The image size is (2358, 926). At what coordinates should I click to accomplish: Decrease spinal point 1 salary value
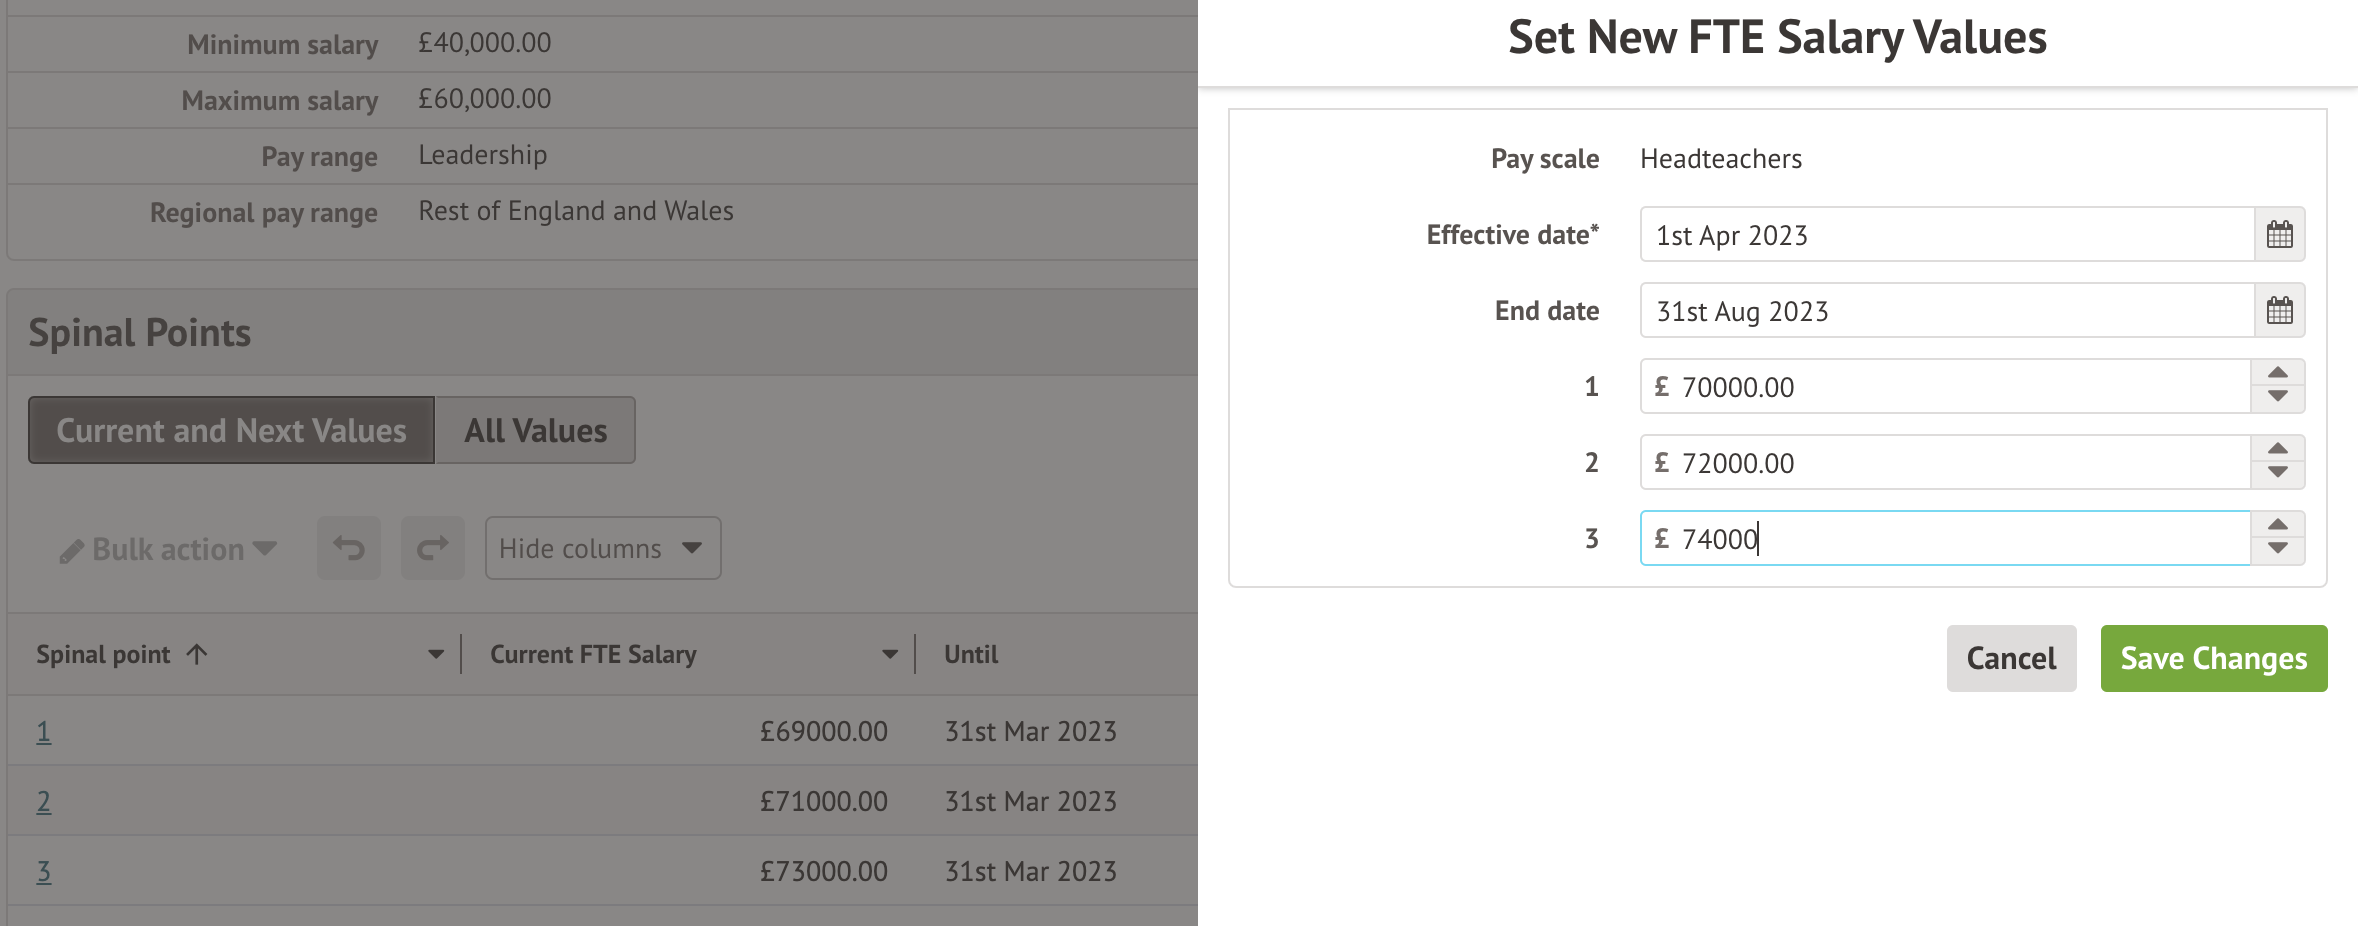click(x=2278, y=397)
